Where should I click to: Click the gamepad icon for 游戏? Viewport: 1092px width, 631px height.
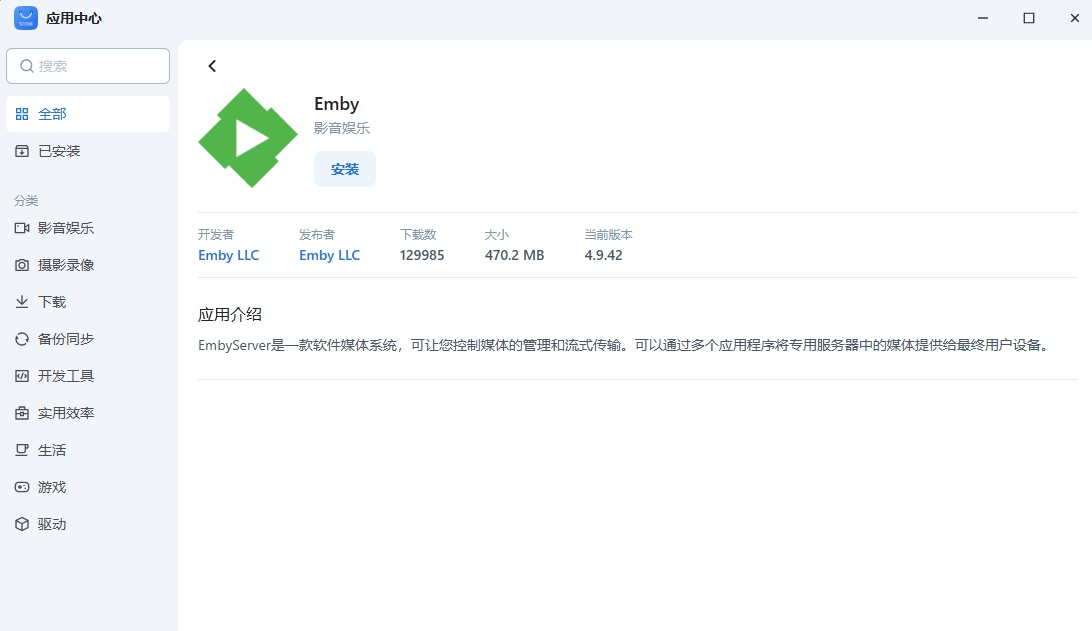(22, 487)
